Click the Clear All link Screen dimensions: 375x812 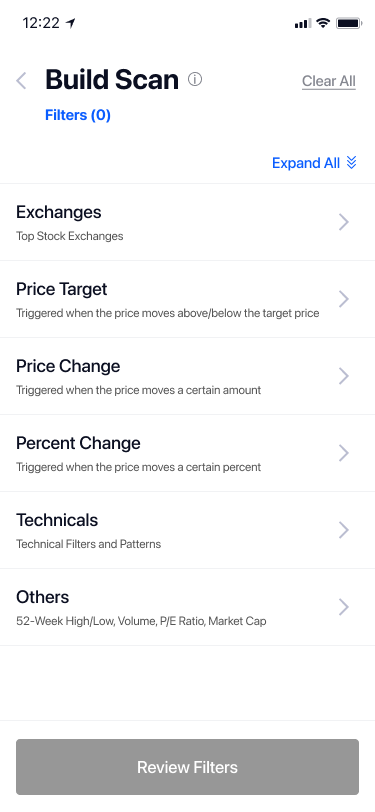329,81
